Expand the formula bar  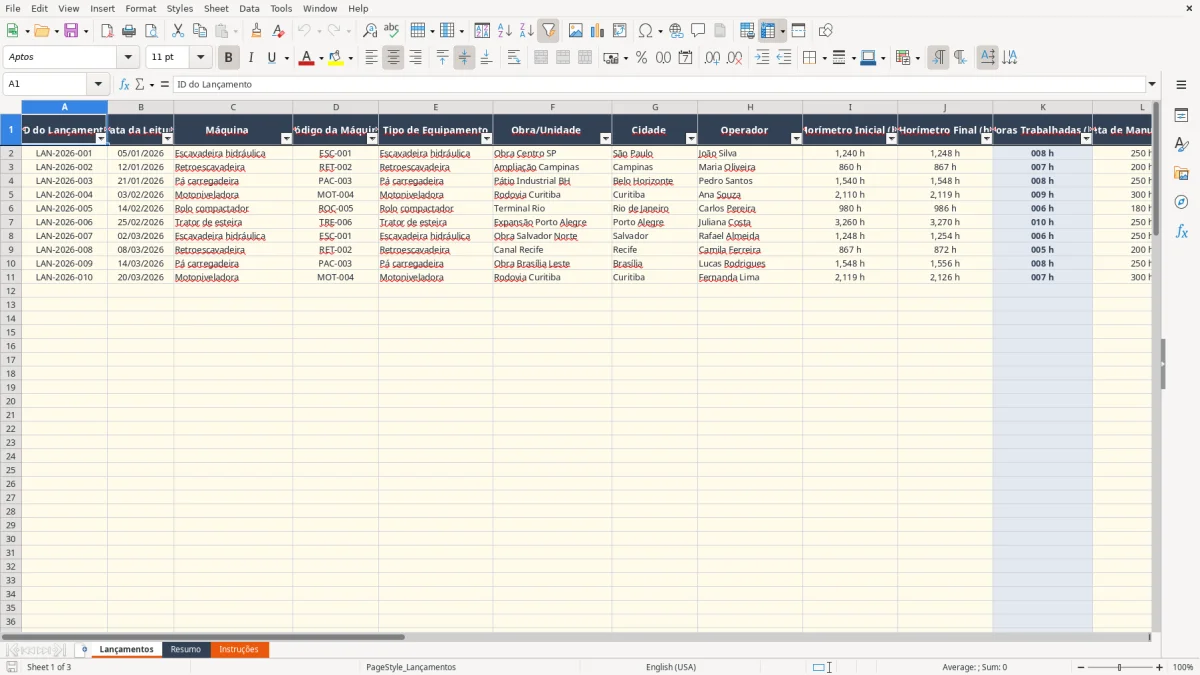tap(1152, 85)
